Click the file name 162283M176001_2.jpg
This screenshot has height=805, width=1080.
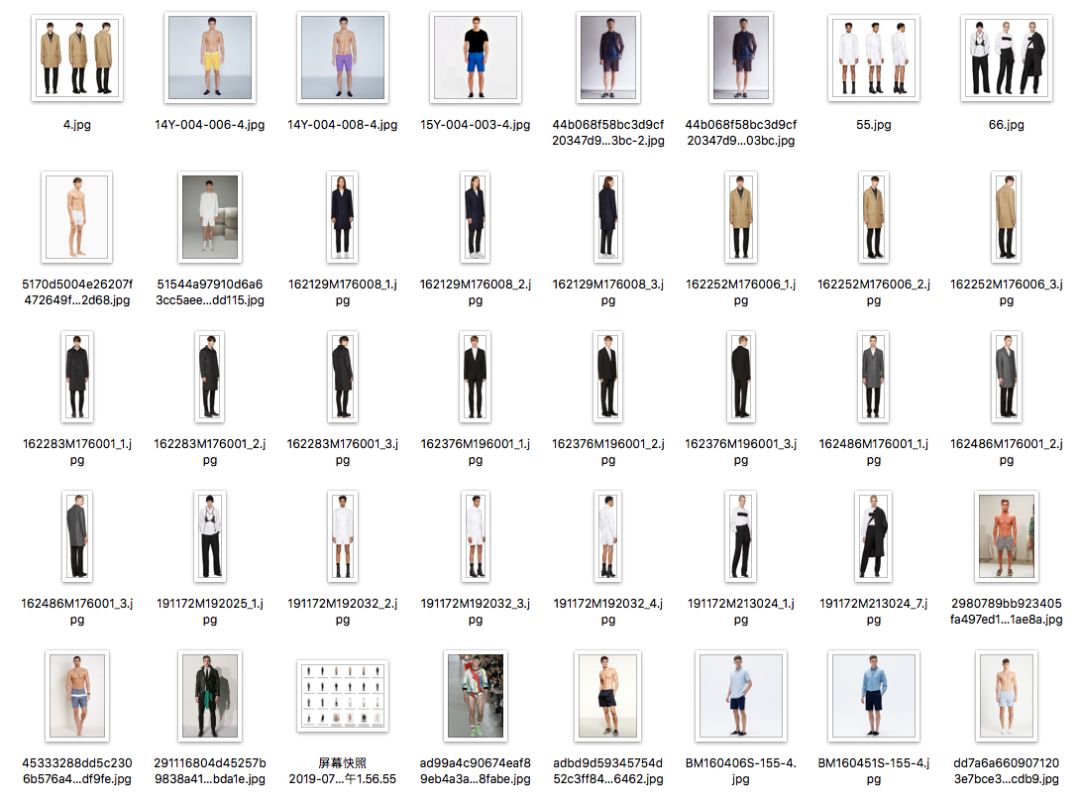(210, 452)
